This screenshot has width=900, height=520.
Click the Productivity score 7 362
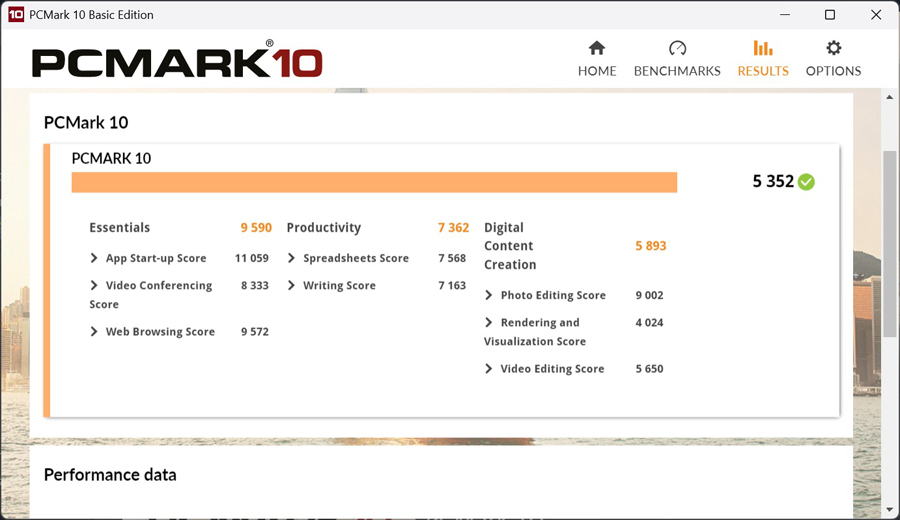point(453,227)
